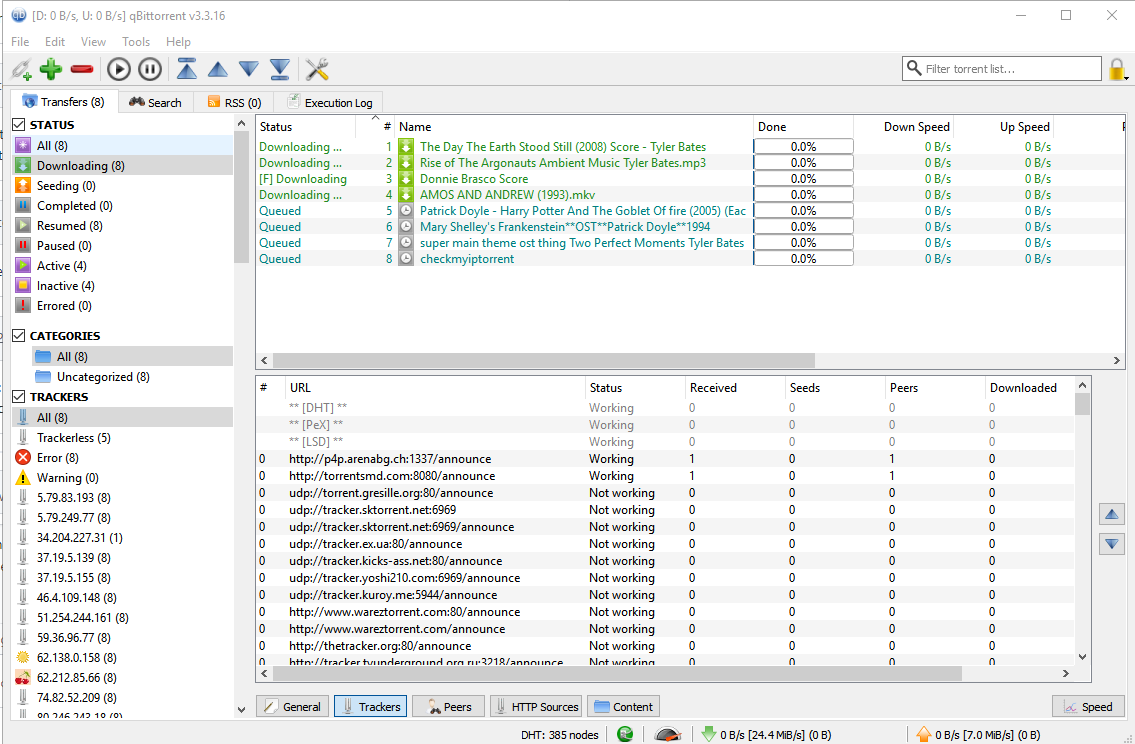This screenshot has height=744, width=1135.
Task: Switch to the Execution Log tab
Action: [x=329, y=103]
